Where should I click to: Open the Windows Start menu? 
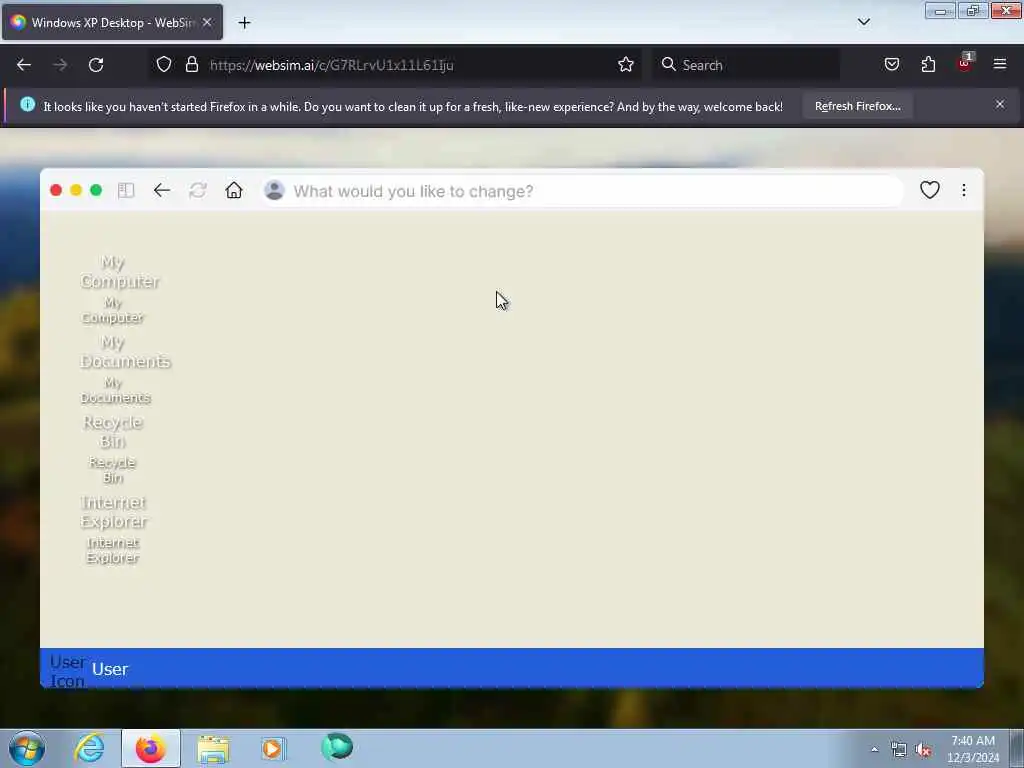coord(27,748)
